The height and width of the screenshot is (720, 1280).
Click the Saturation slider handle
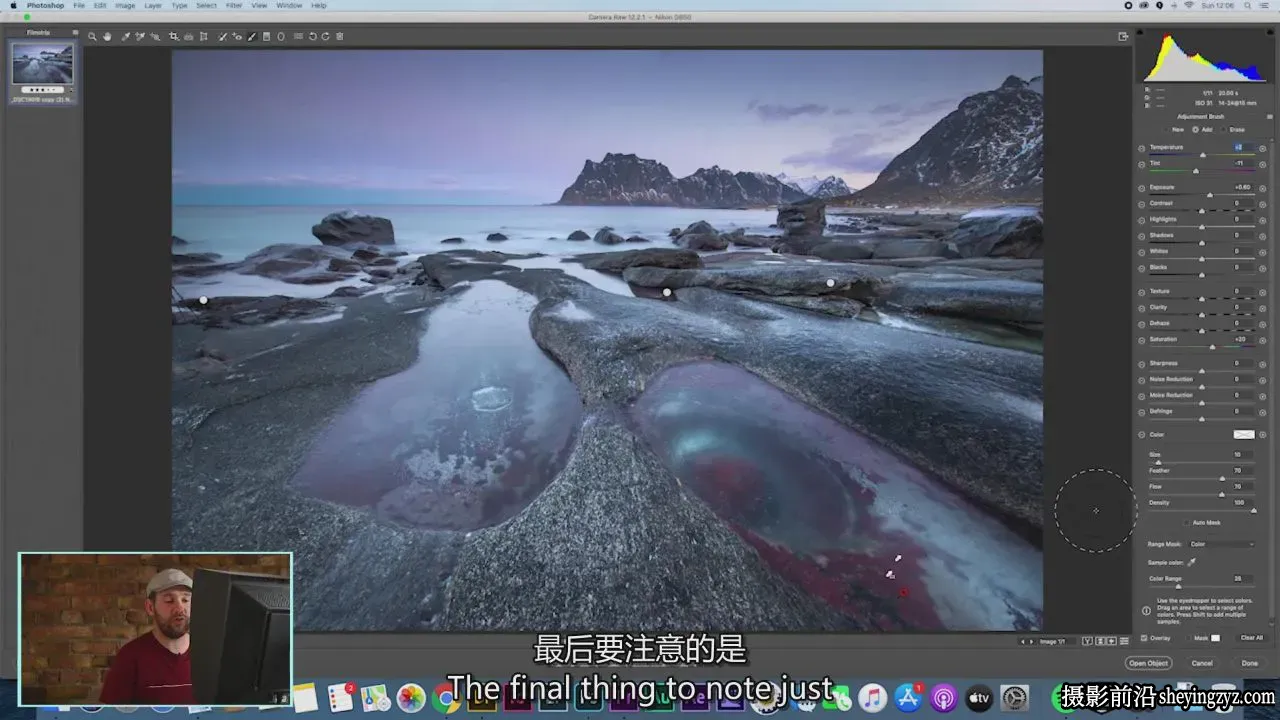click(x=1212, y=346)
